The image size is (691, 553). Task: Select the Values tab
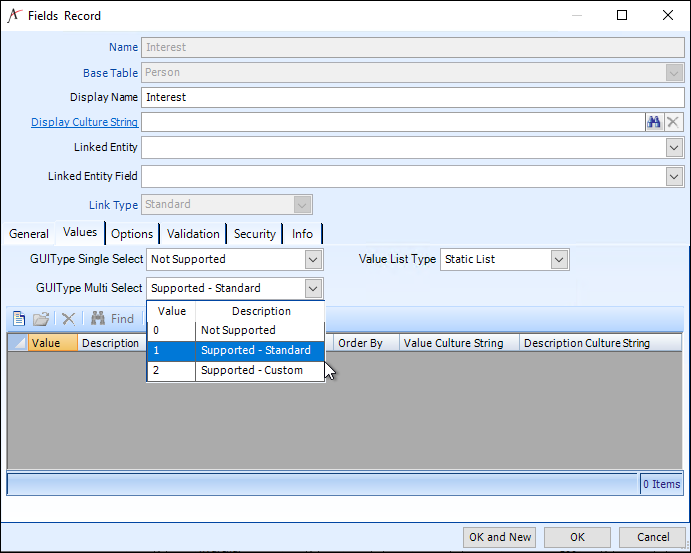(x=80, y=232)
